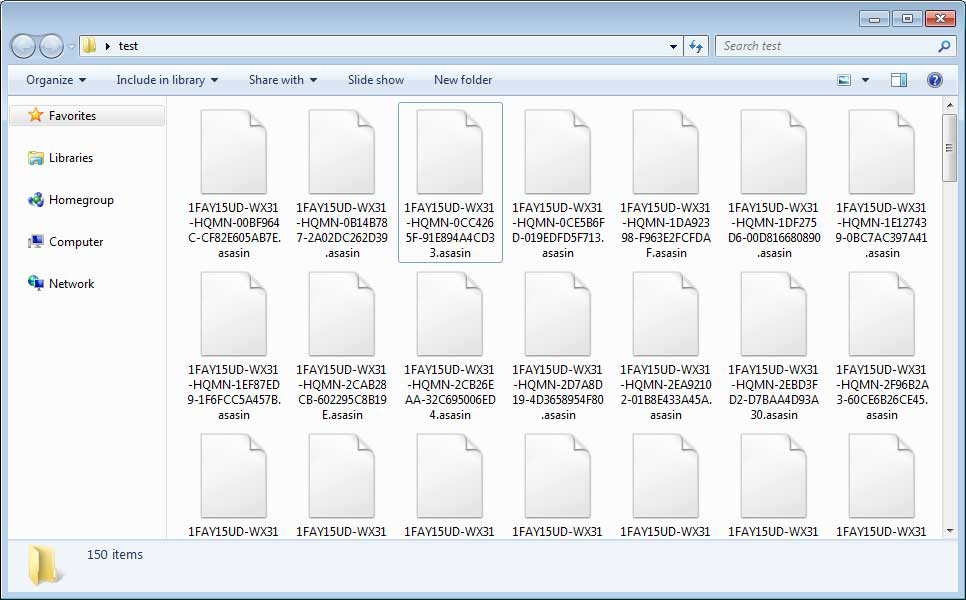Open recent pages dropdown beside navigation arrows

71,47
